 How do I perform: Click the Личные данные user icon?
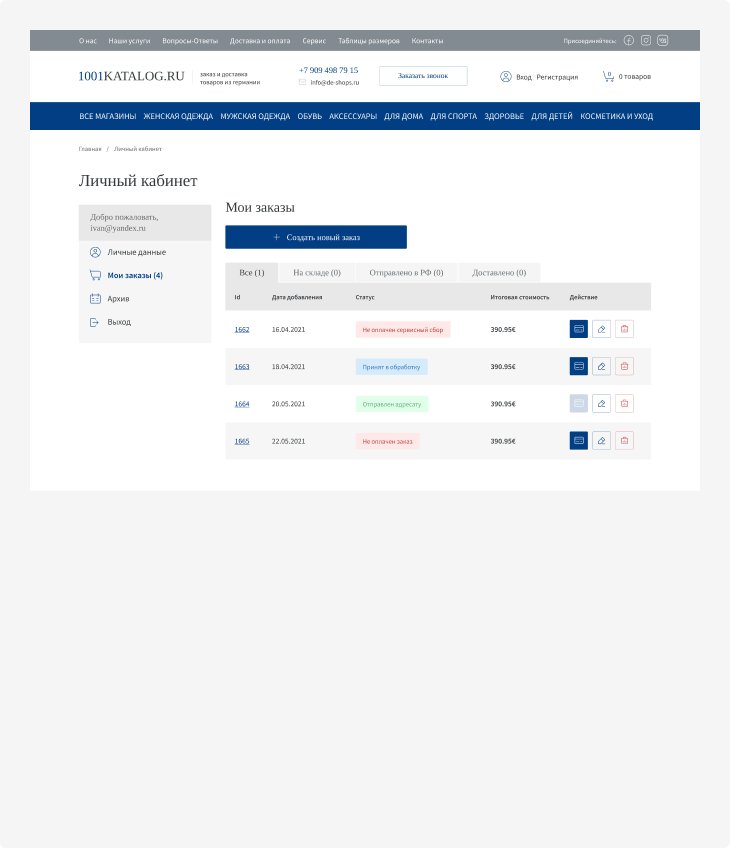(x=95, y=252)
